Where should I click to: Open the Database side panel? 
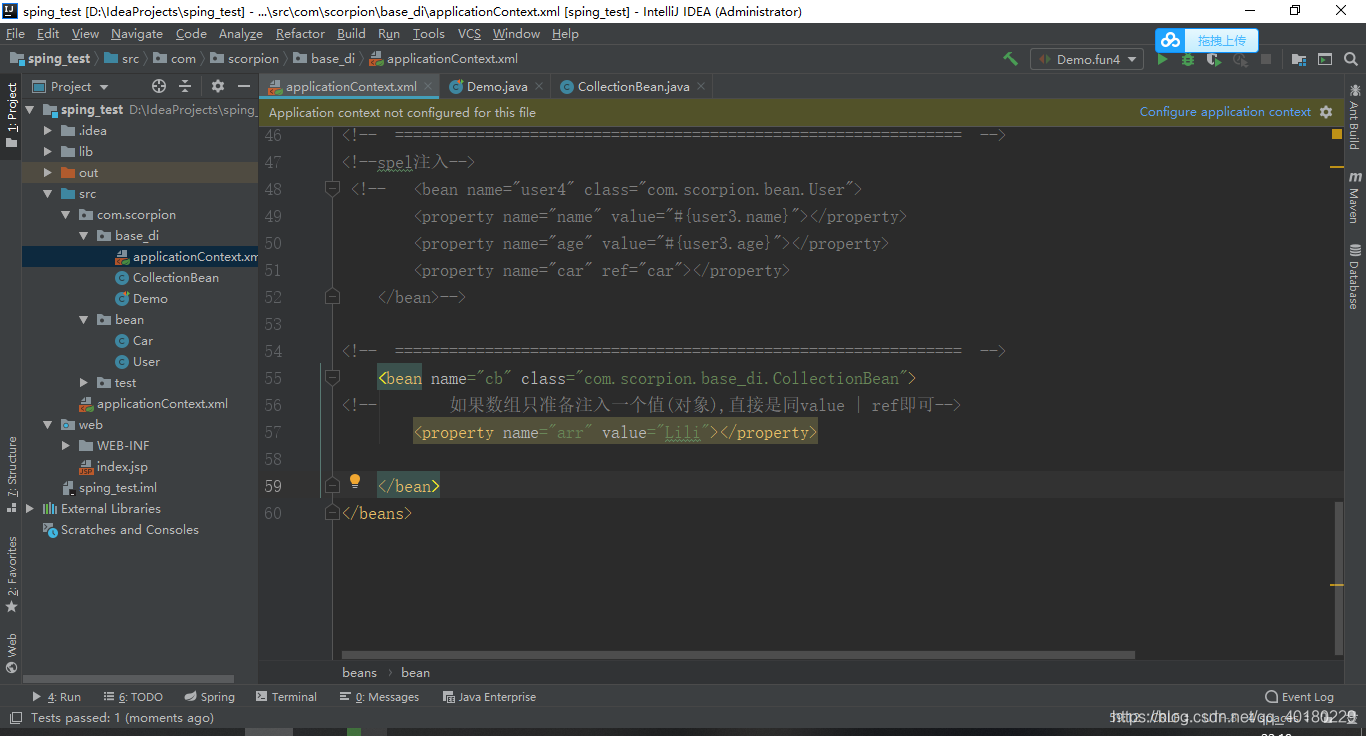pyautogui.click(x=1355, y=277)
